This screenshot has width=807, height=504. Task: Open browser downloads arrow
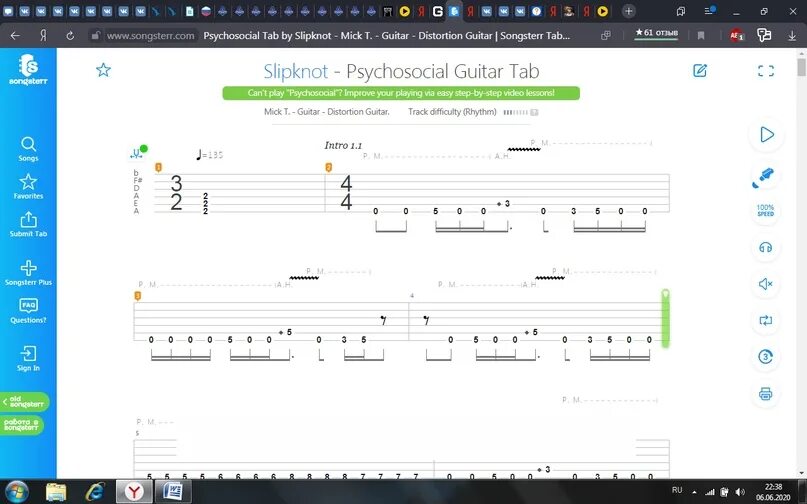(792, 36)
